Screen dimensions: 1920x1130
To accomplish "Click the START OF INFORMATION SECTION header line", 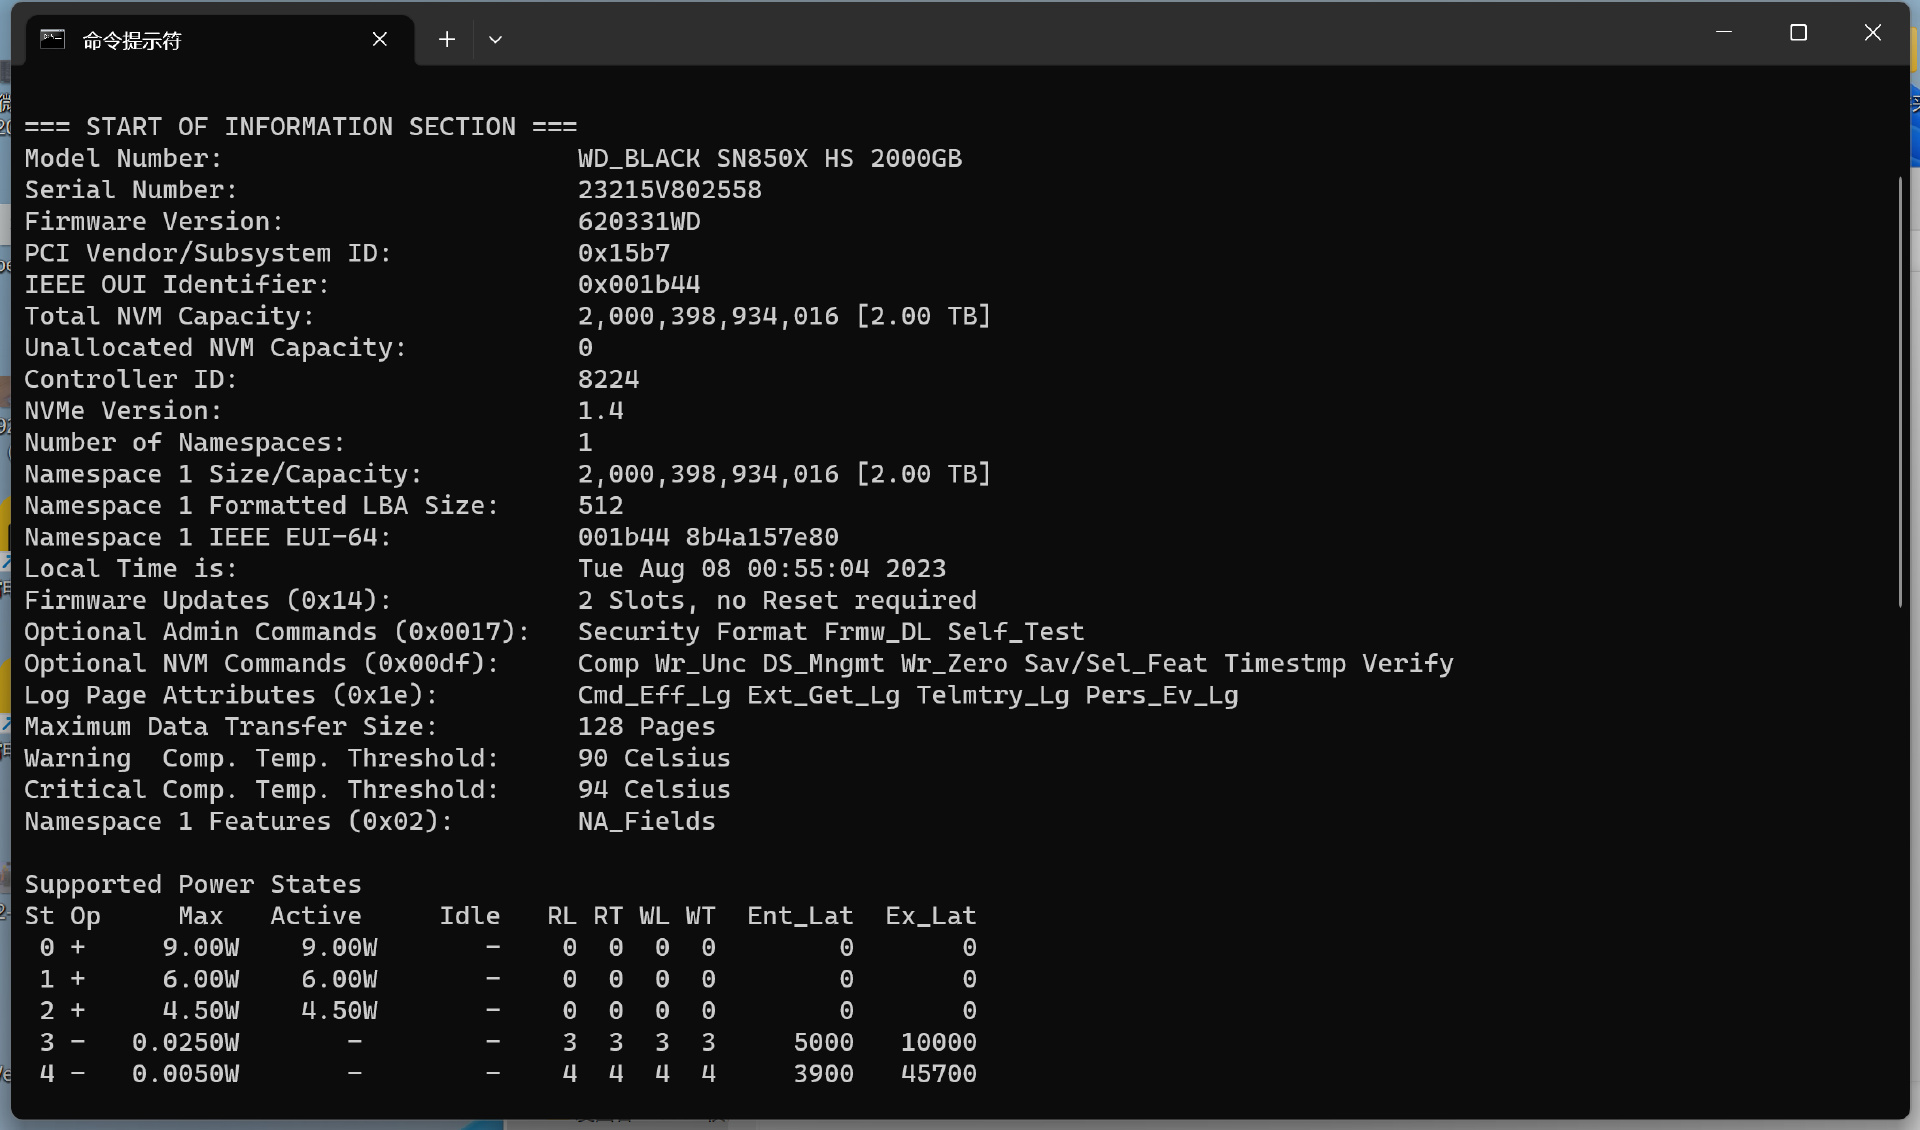I will click(300, 127).
